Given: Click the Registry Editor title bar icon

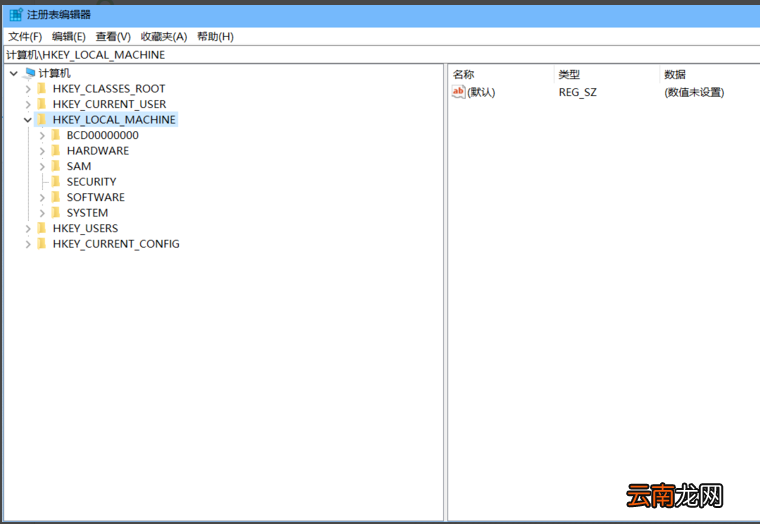Looking at the screenshot, I should tap(16, 15).
